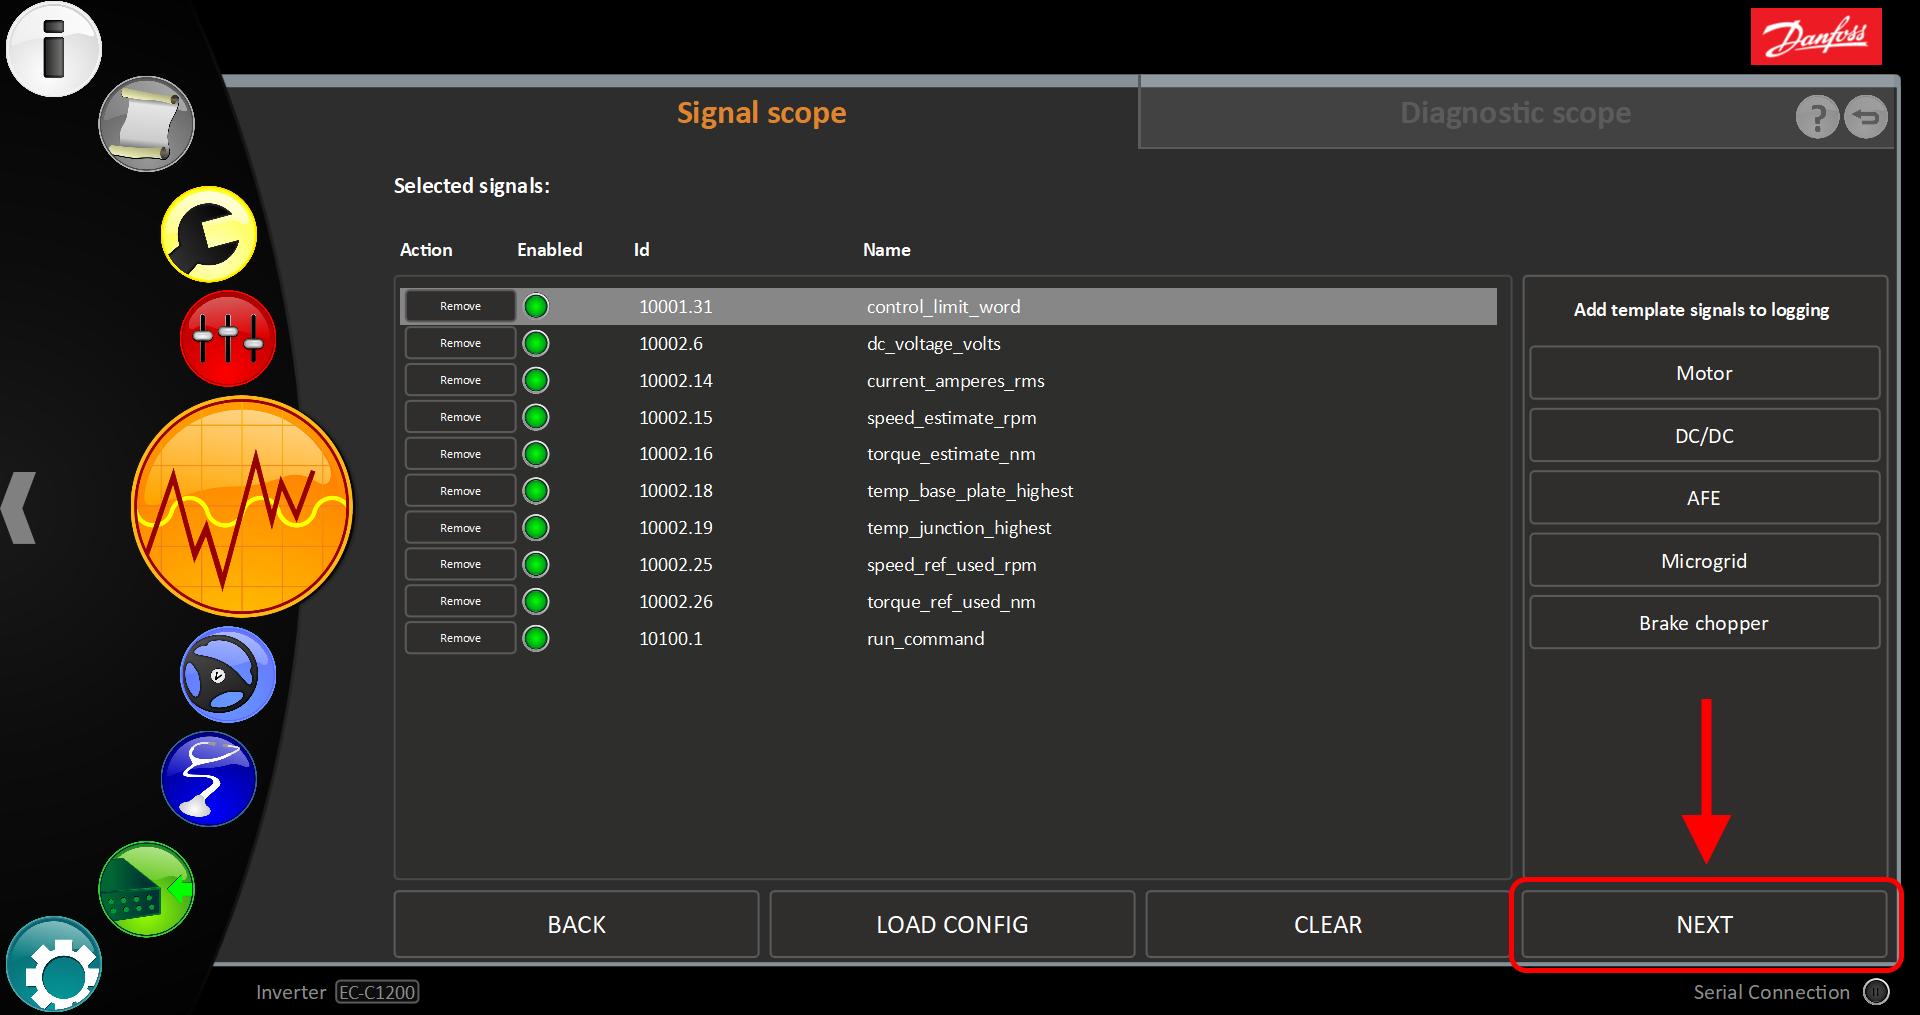Toggle enabled indicator for control_limit_word
This screenshot has height=1015, width=1920.
(x=537, y=306)
